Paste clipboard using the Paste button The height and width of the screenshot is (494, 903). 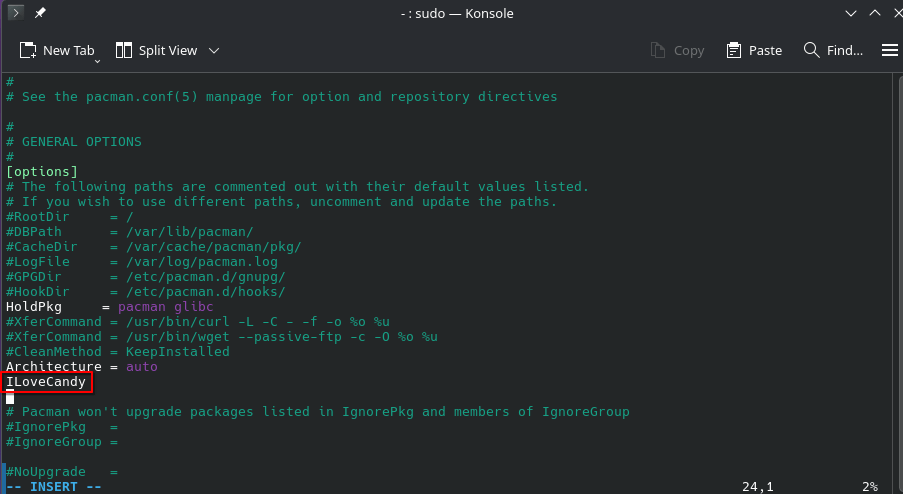(754, 50)
